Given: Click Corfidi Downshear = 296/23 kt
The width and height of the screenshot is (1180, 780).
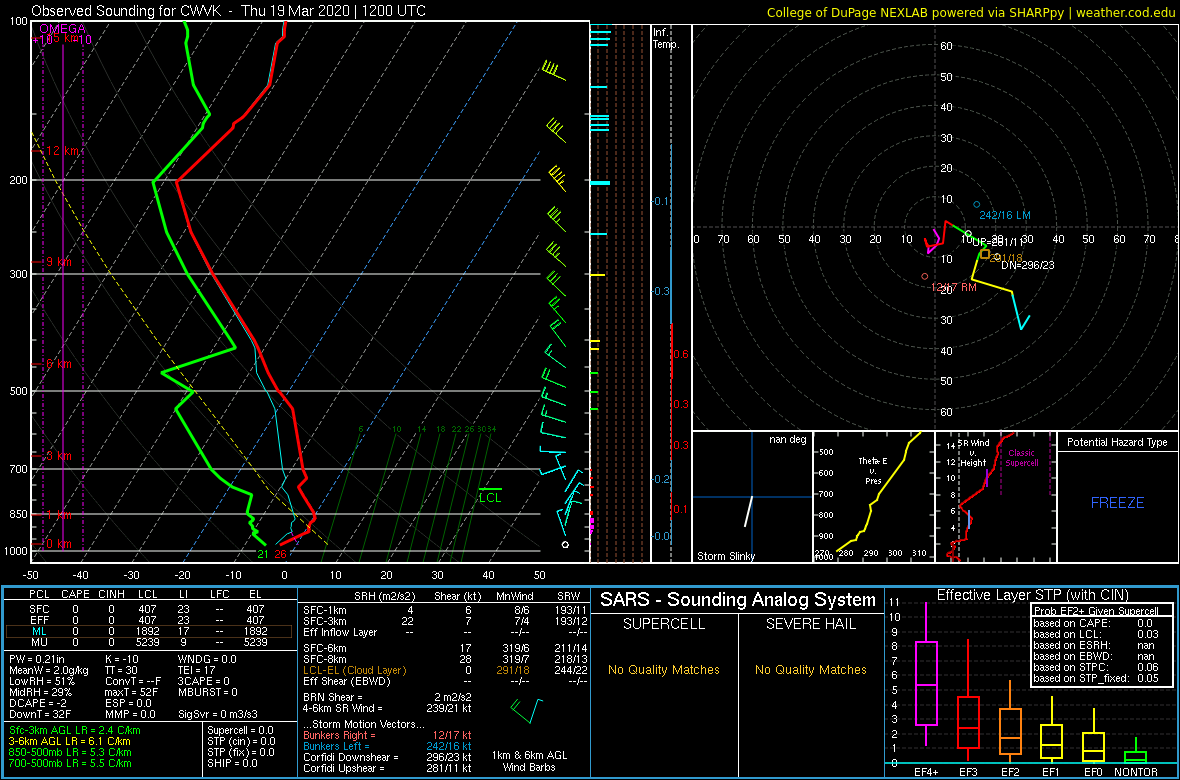Looking at the screenshot, I should coord(387,757).
